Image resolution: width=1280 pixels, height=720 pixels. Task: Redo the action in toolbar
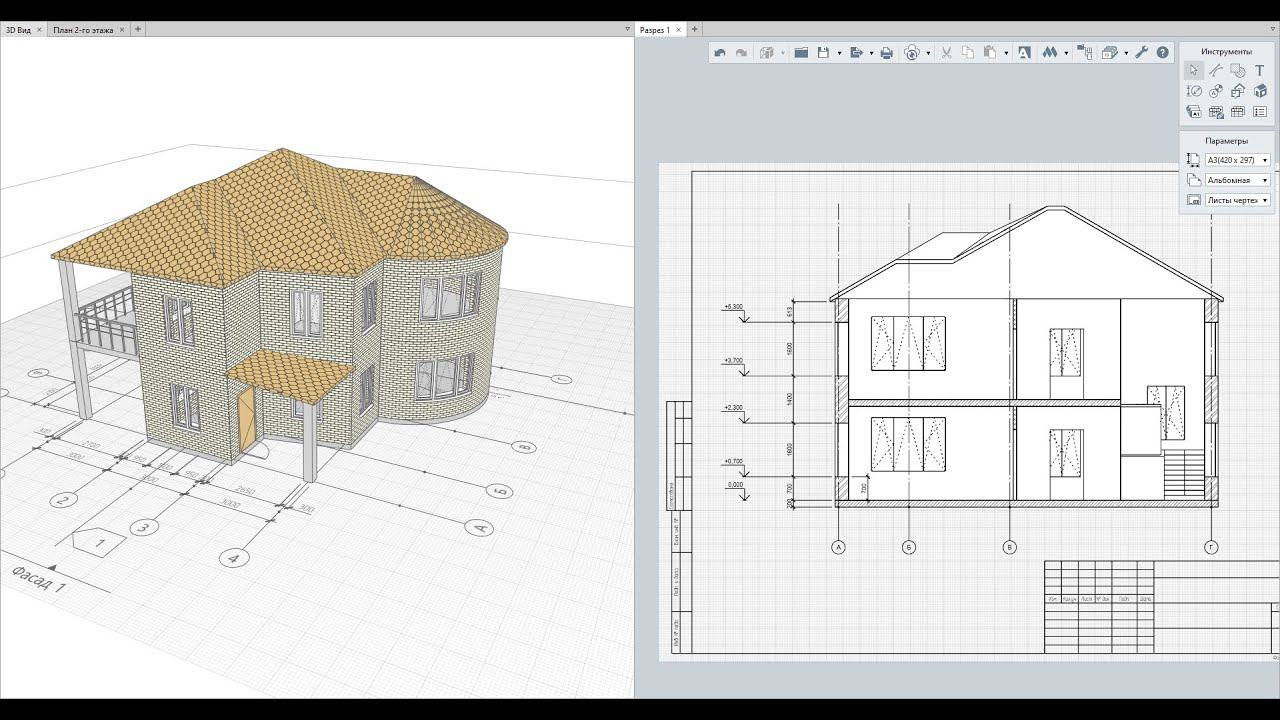tap(741, 53)
